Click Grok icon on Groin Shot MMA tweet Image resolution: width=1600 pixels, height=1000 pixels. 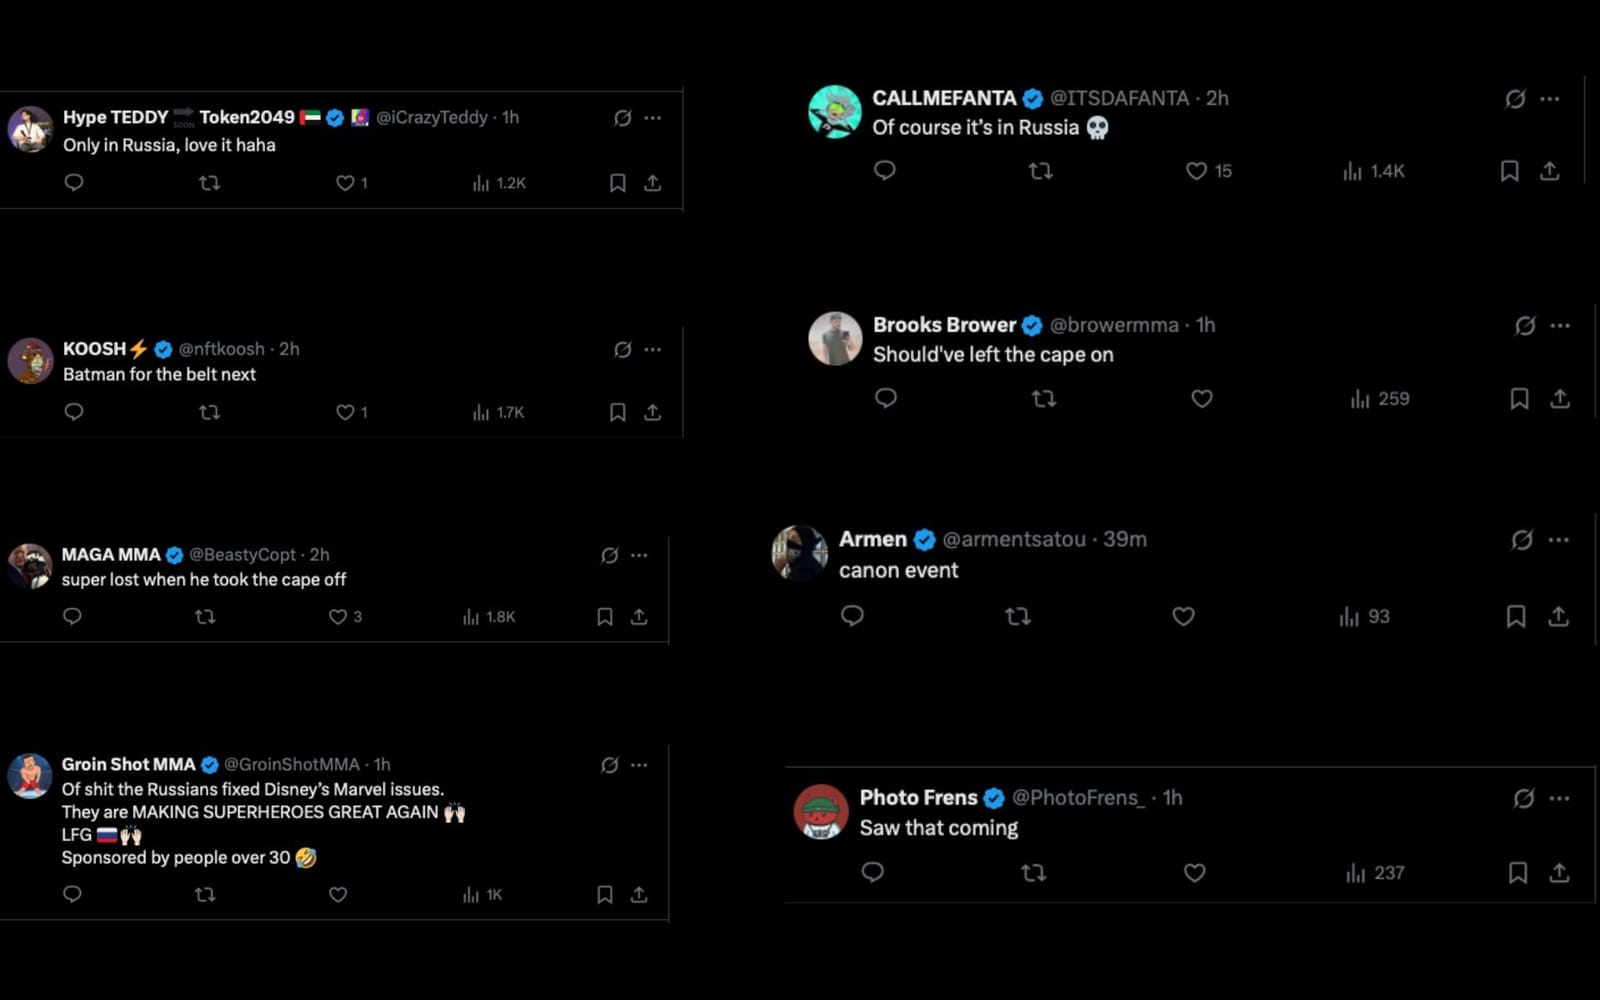(x=609, y=765)
